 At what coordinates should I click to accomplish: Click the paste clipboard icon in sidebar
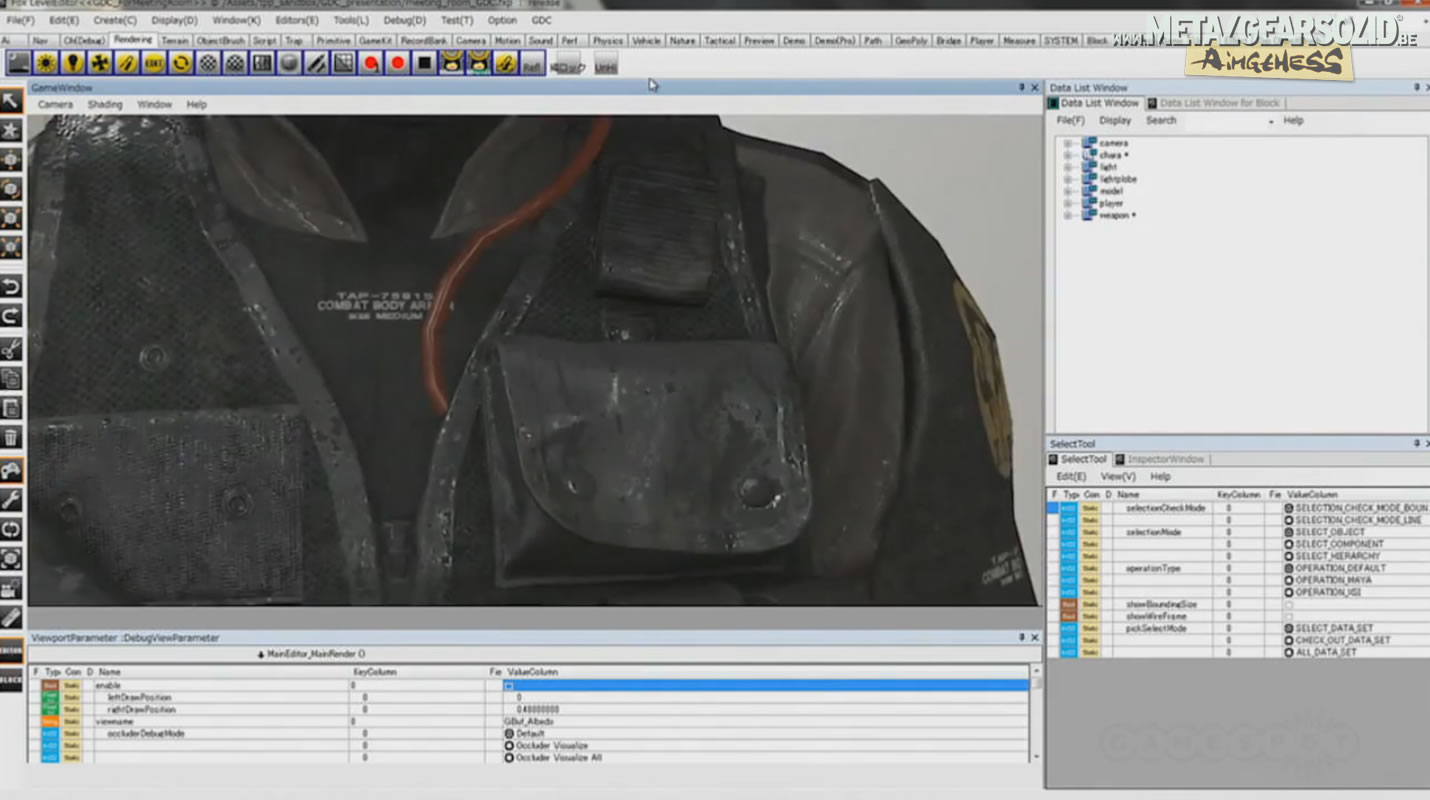[11, 408]
